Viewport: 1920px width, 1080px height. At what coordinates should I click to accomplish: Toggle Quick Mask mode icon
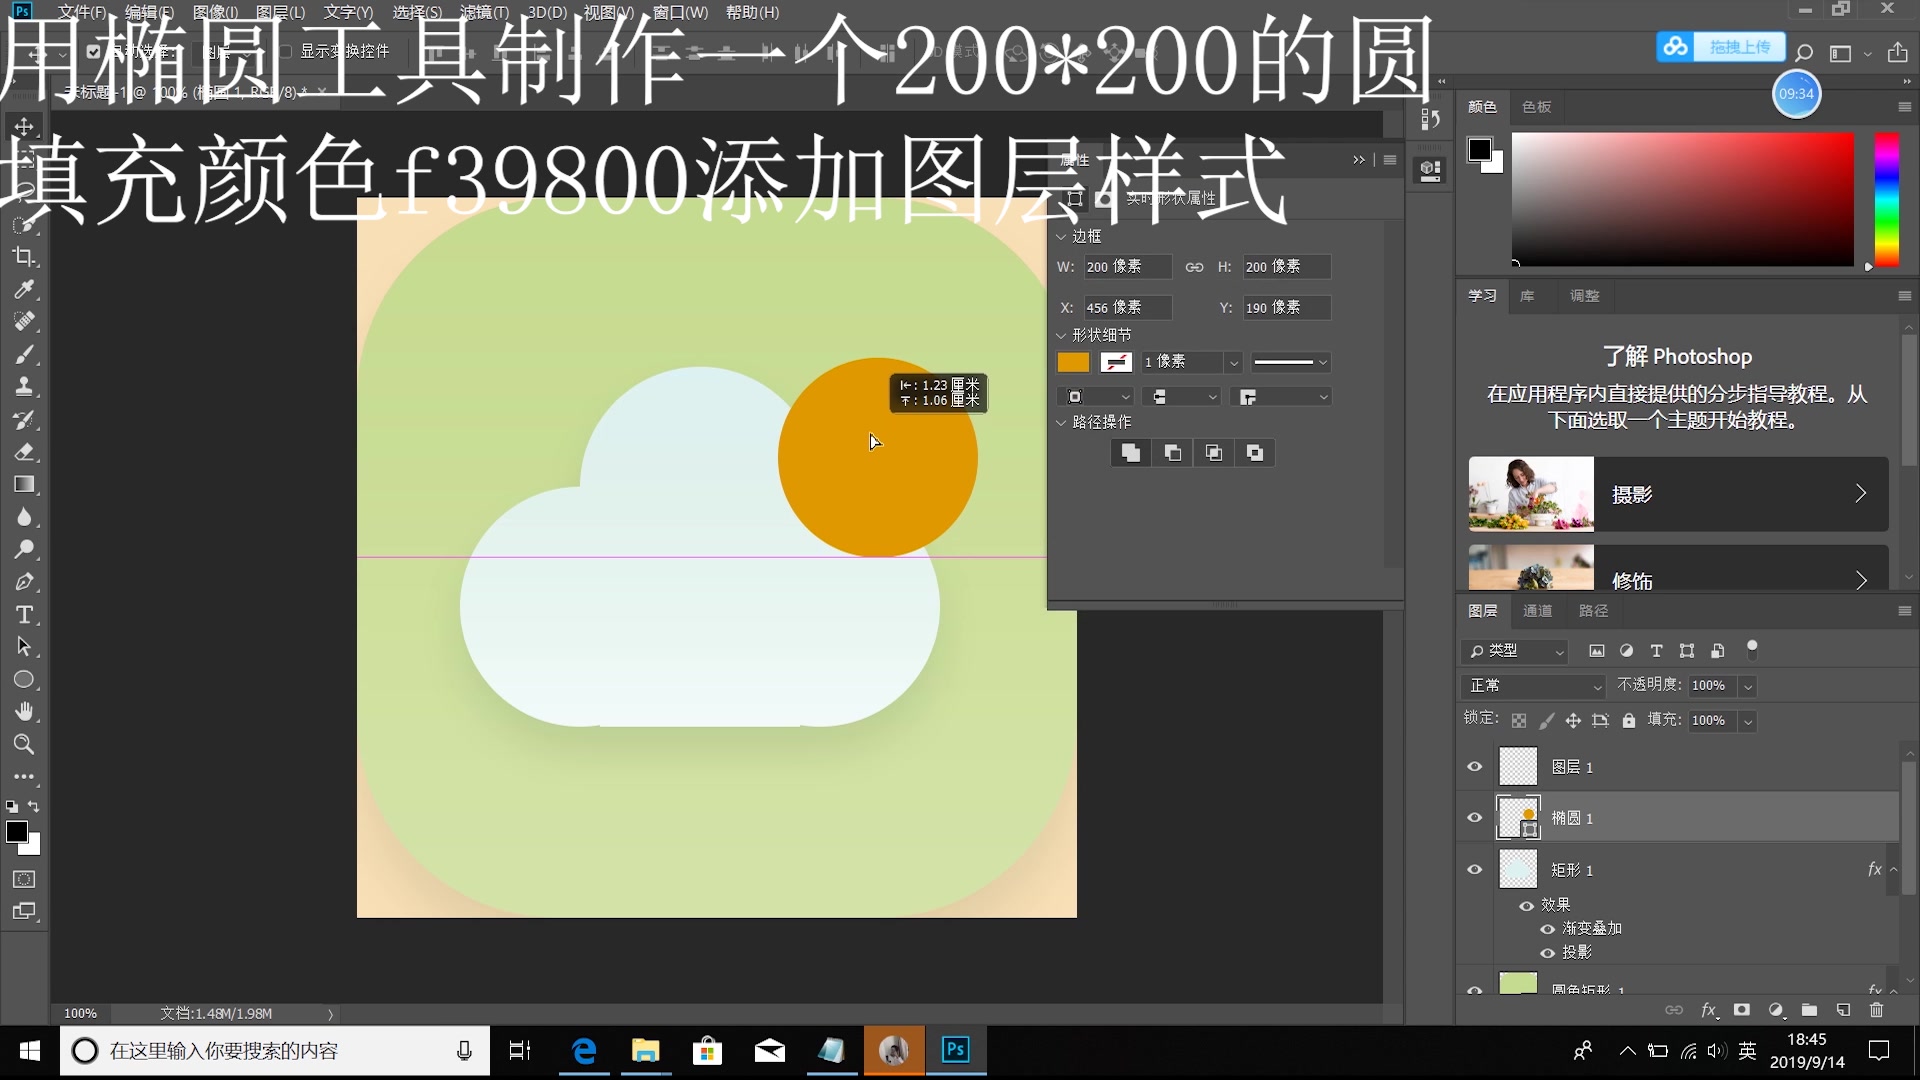point(24,880)
